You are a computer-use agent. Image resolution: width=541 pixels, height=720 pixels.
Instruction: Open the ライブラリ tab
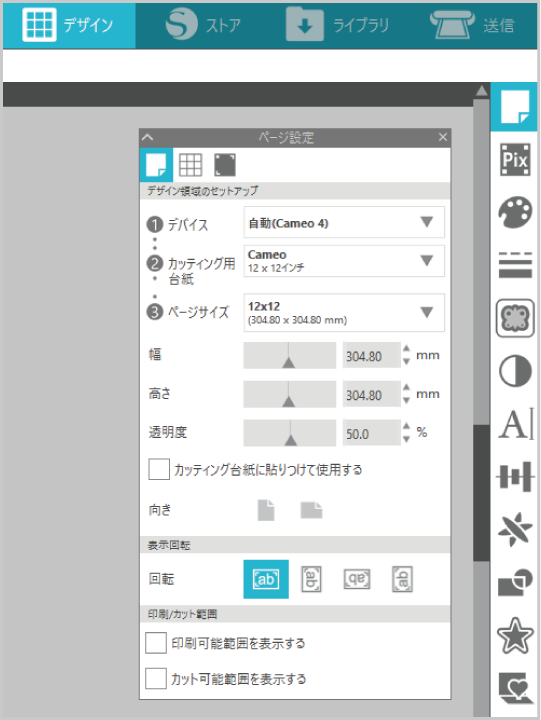click(338, 25)
